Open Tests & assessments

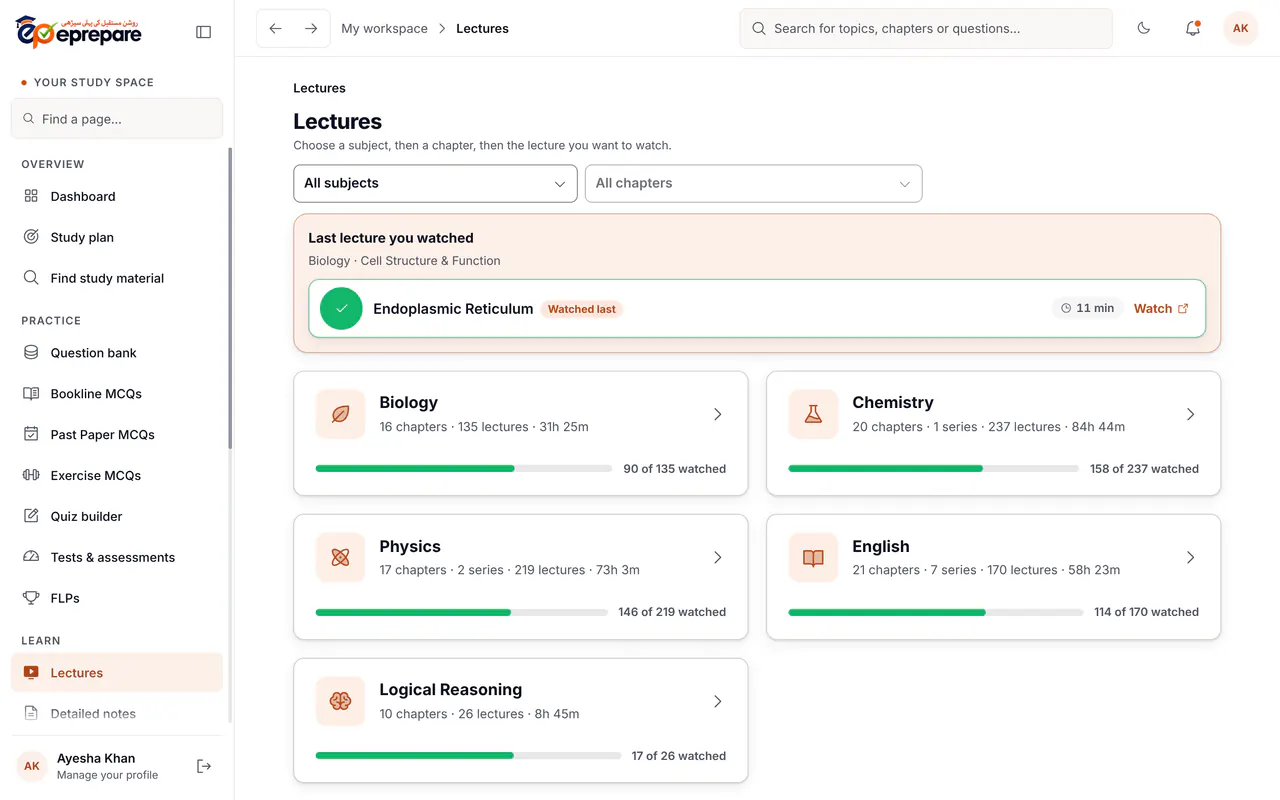click(x=117, y=558)
